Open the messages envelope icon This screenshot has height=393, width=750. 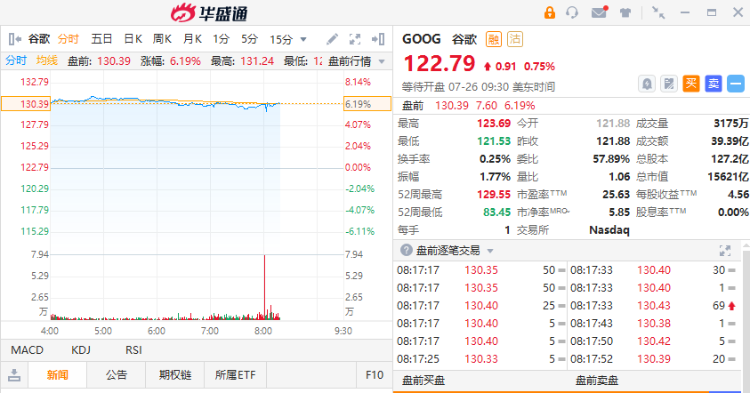coord(599,12)
